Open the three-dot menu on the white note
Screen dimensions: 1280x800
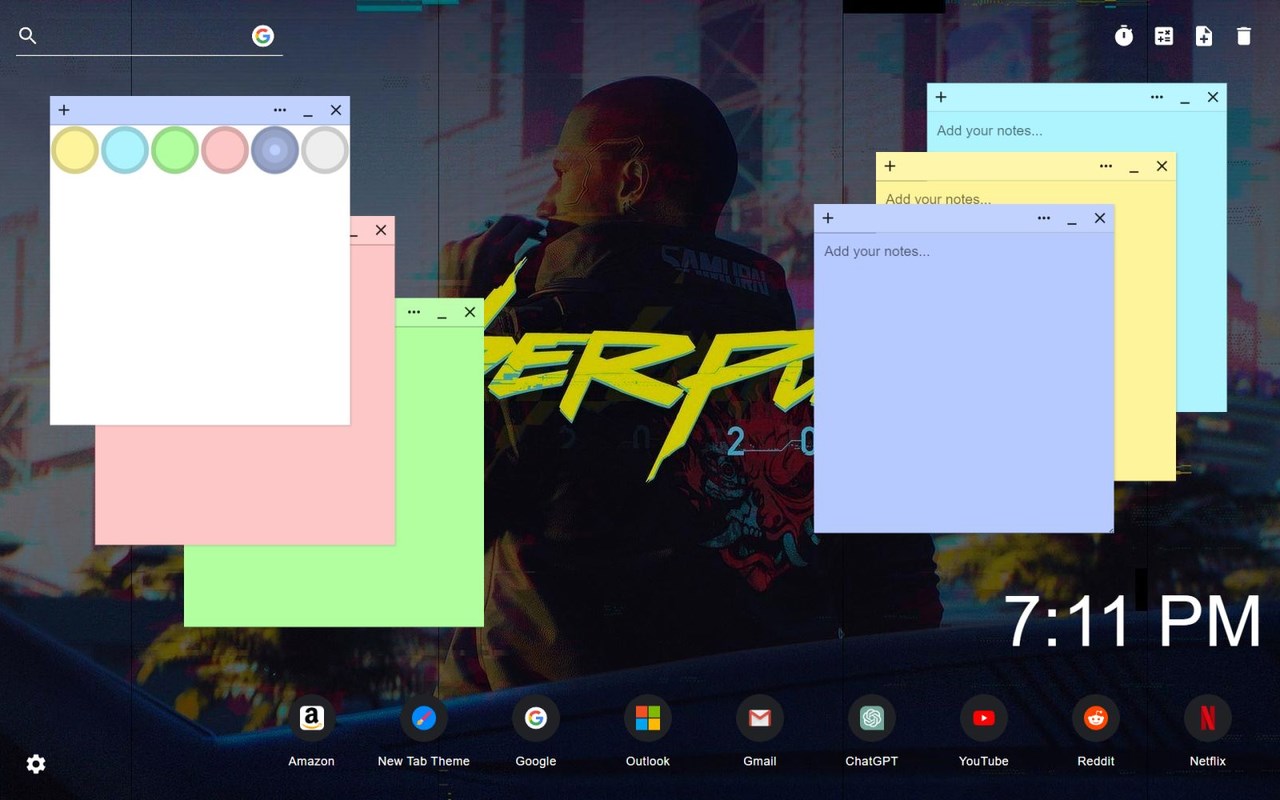(280, 110)
